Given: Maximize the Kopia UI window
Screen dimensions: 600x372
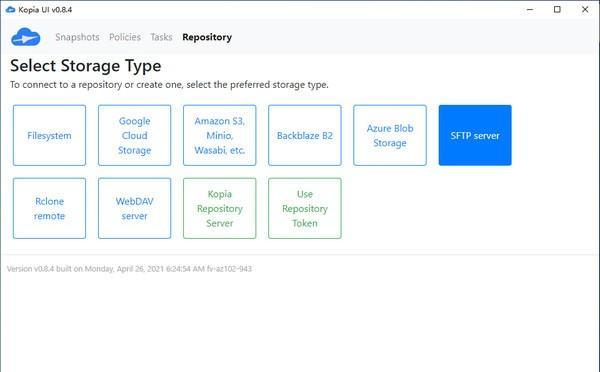Looking at the screenshot, I should [x=557, y=10].
